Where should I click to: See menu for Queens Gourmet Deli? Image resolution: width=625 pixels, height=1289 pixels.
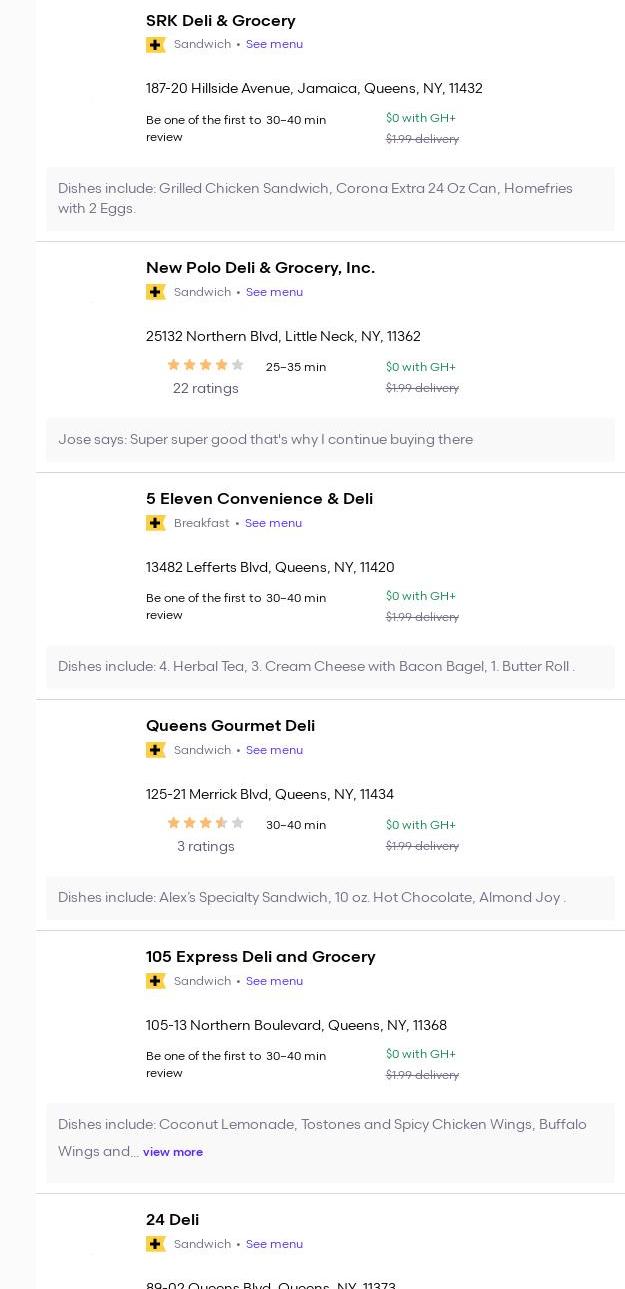pyautogui.click(x=274, y=750)
